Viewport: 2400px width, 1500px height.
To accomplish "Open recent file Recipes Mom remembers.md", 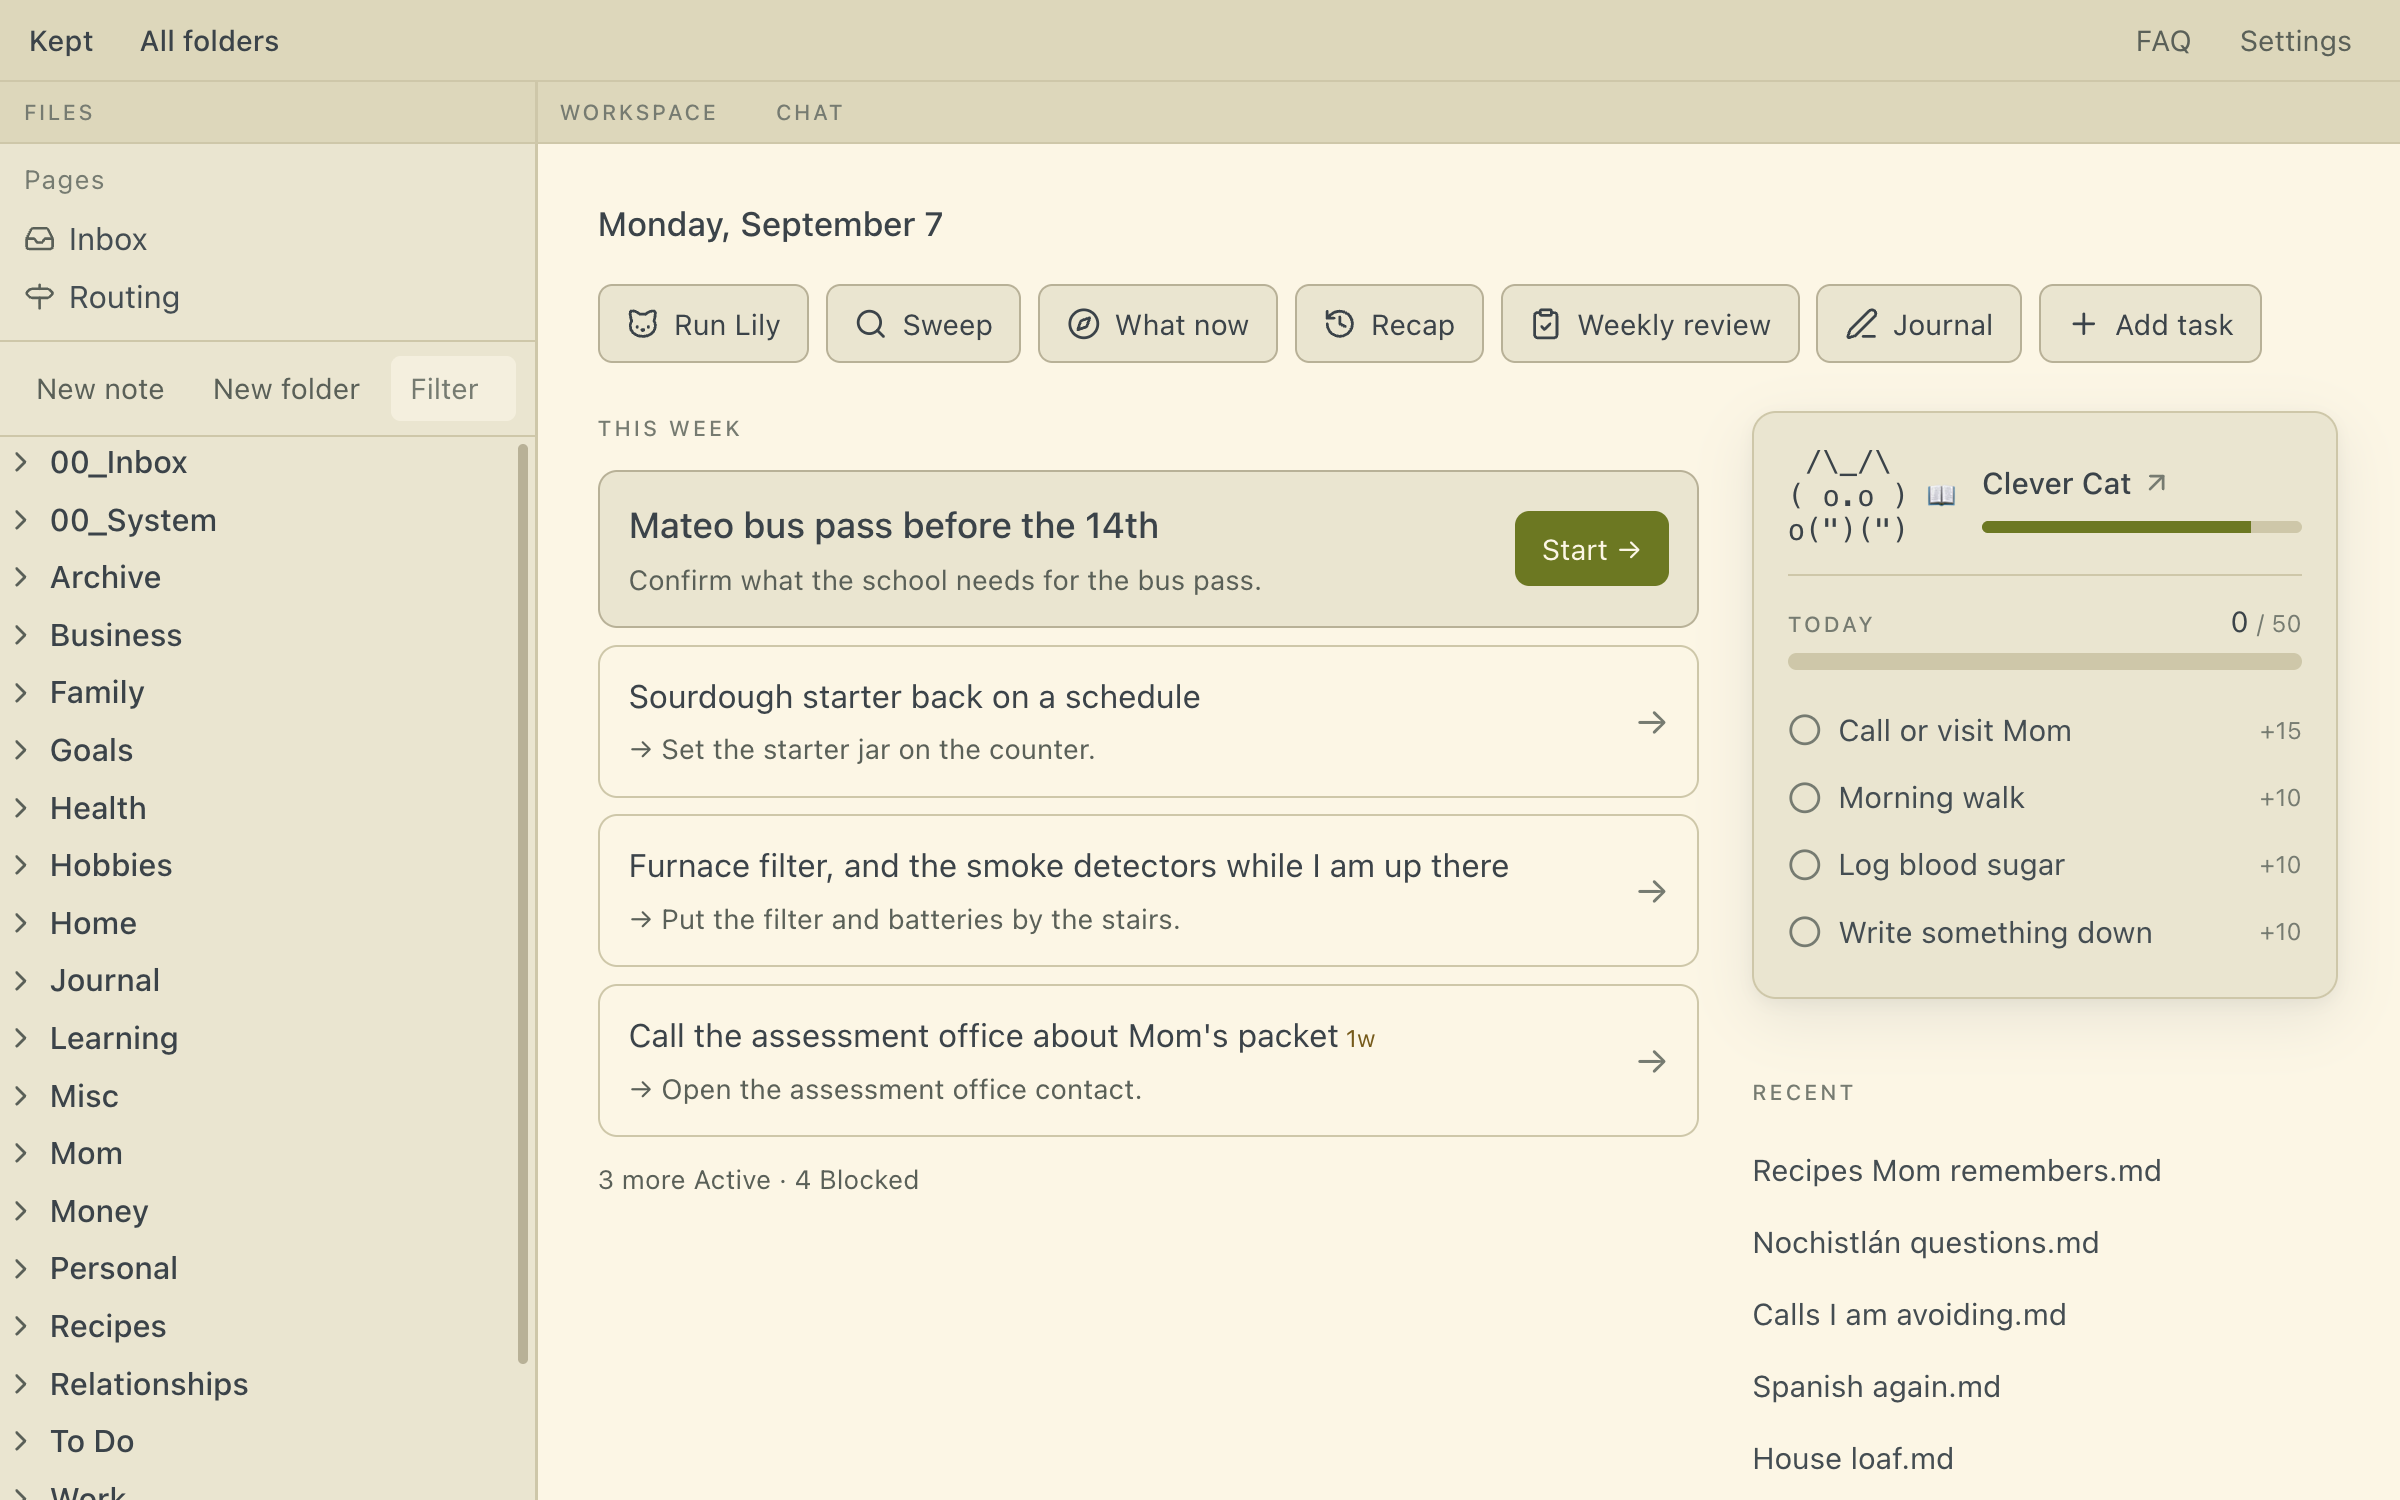I will click(x=1956, y=1171).
